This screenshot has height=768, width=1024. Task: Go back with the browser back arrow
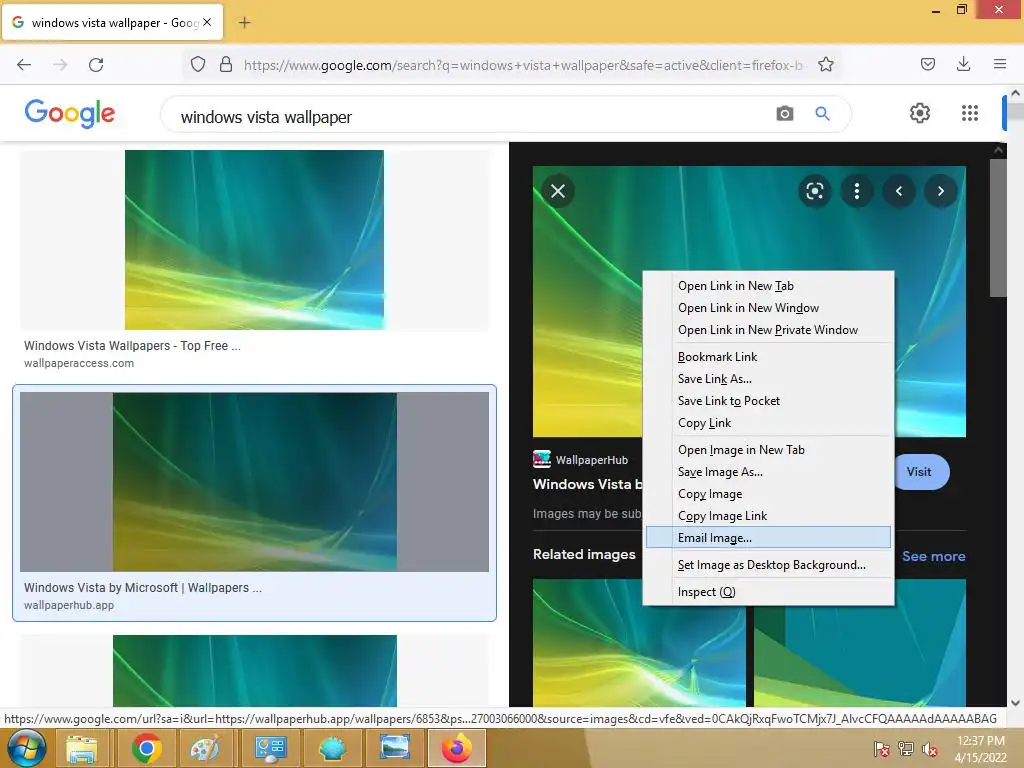[24, 65]
